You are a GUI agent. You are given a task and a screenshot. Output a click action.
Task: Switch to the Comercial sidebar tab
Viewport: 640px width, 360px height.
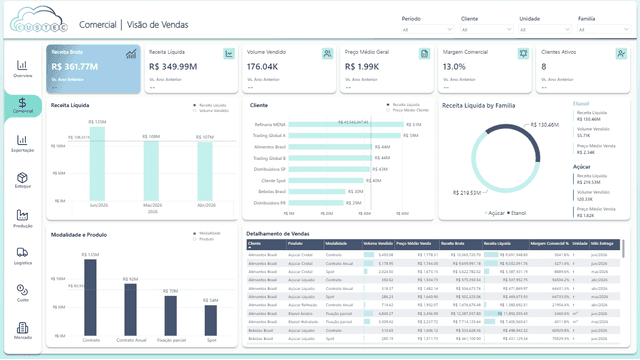coord(23,105)
